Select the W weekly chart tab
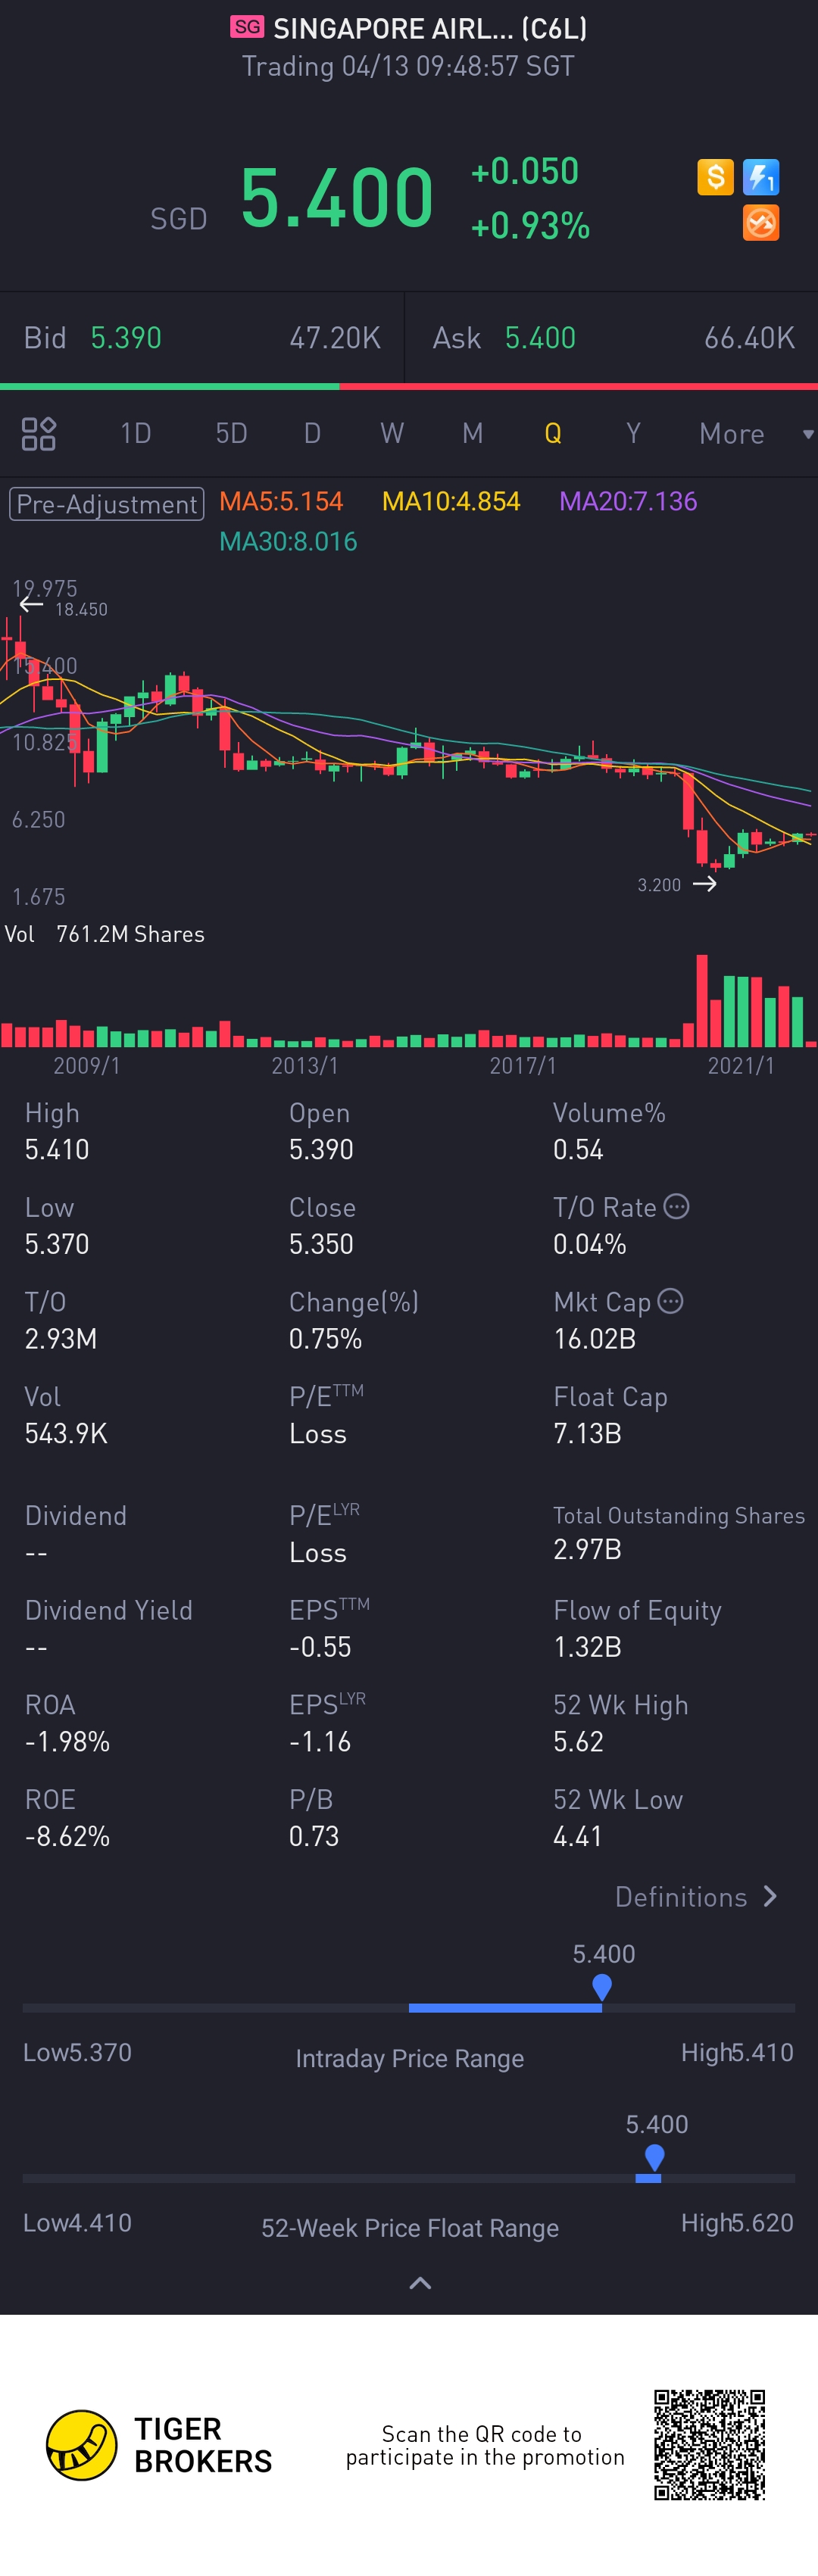Screen dimensions: 818x2576 [392, 434]
